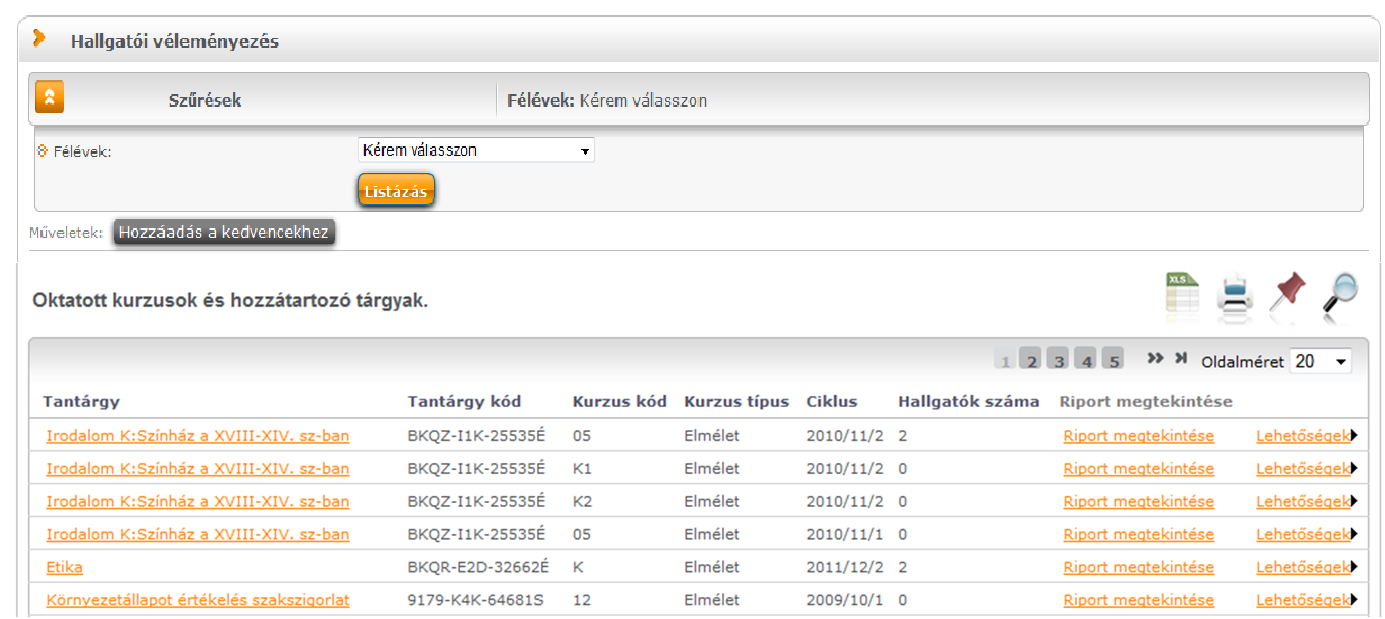Sort by Tantárgy kód column header
Image resolution: width=1385 pixels, height=619 pixels.
pyautogui.click(x=464, y=402)
